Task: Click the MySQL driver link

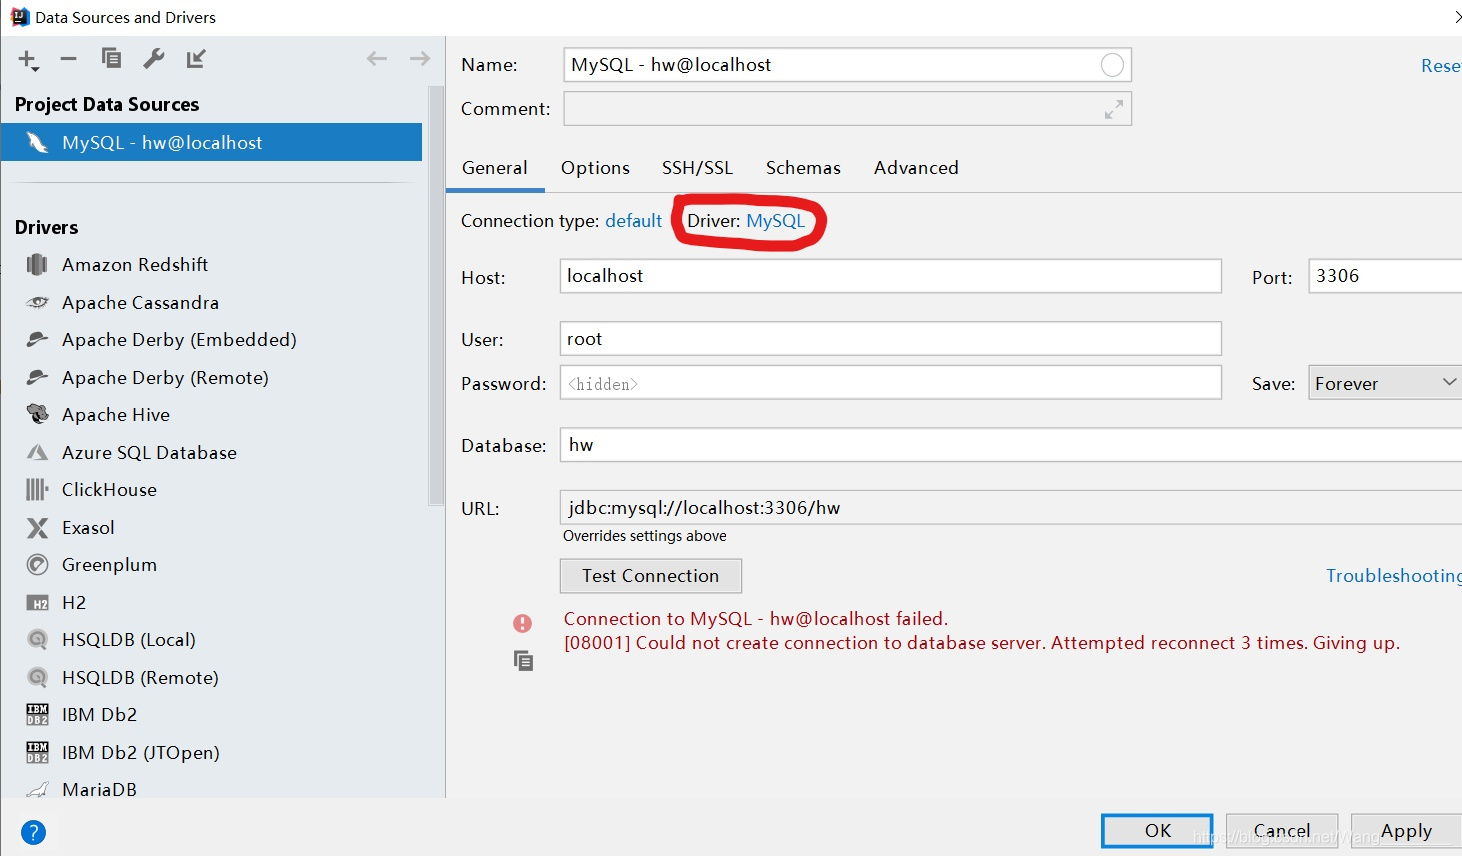Action: pos(775,221)
